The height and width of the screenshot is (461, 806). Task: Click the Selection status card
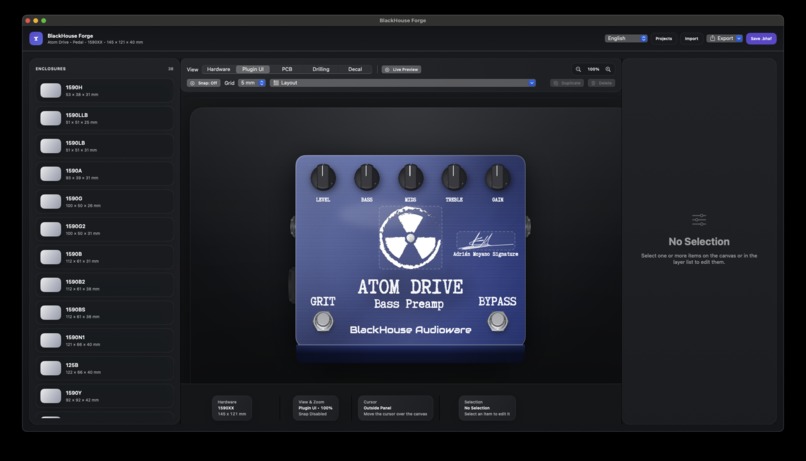click(487, 408)
